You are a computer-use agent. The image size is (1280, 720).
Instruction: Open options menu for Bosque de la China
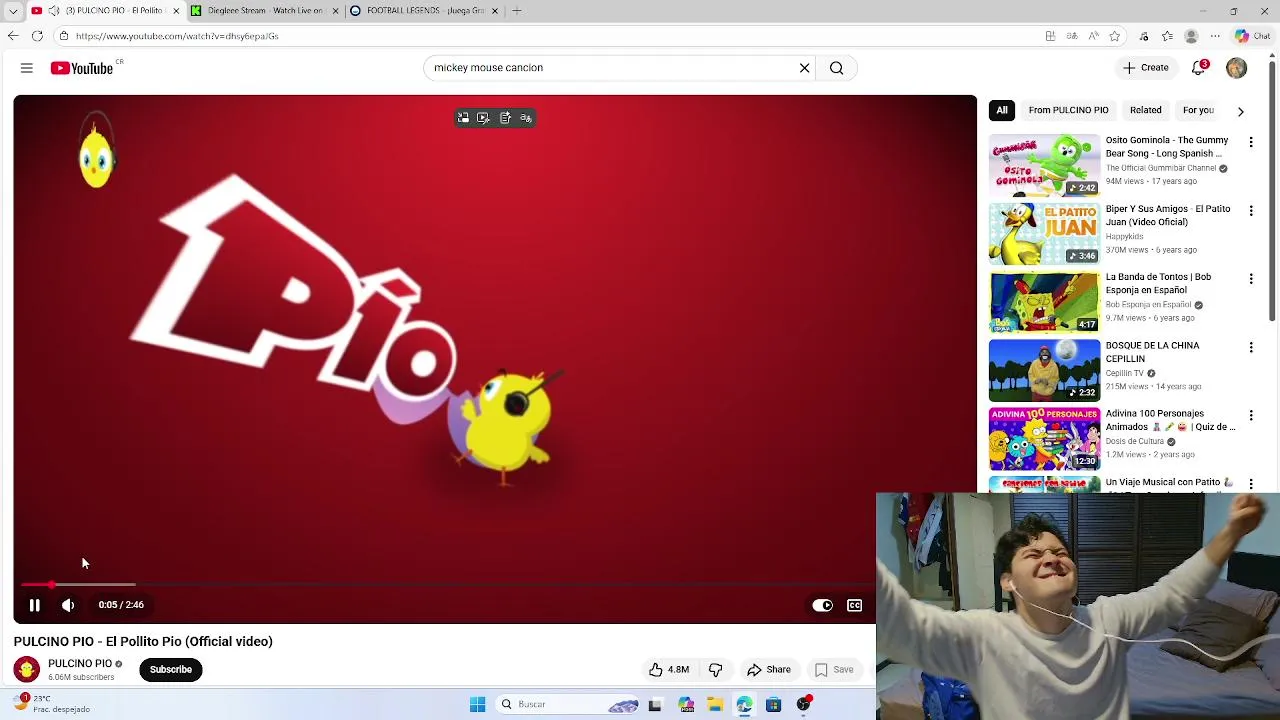pyautogui.click(x=1251, y=347)
